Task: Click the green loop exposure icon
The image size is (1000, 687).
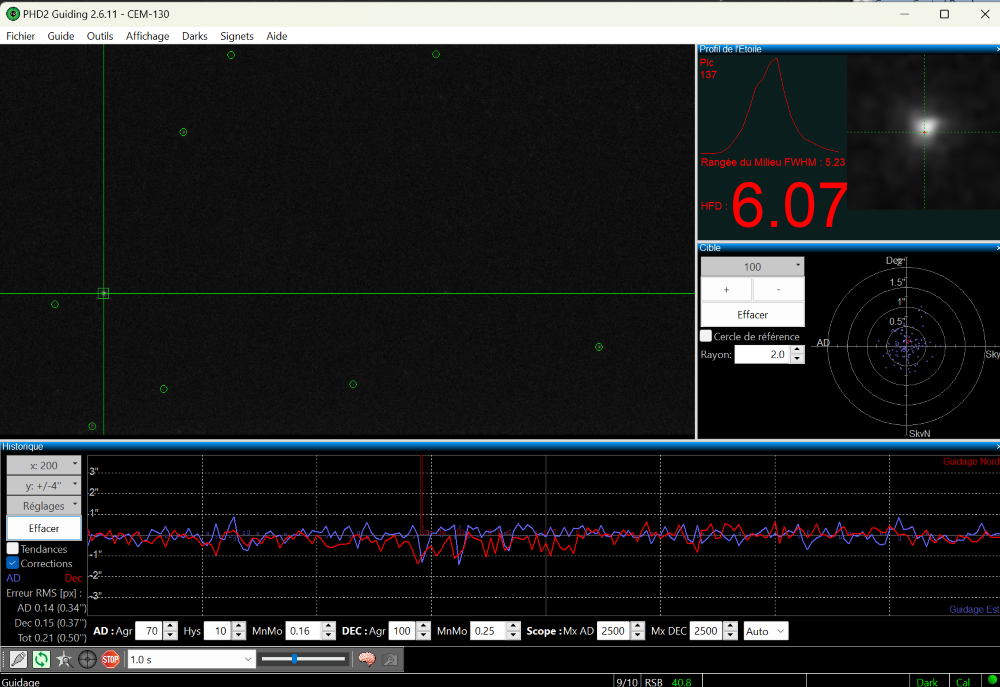Action: pos(41,659)
